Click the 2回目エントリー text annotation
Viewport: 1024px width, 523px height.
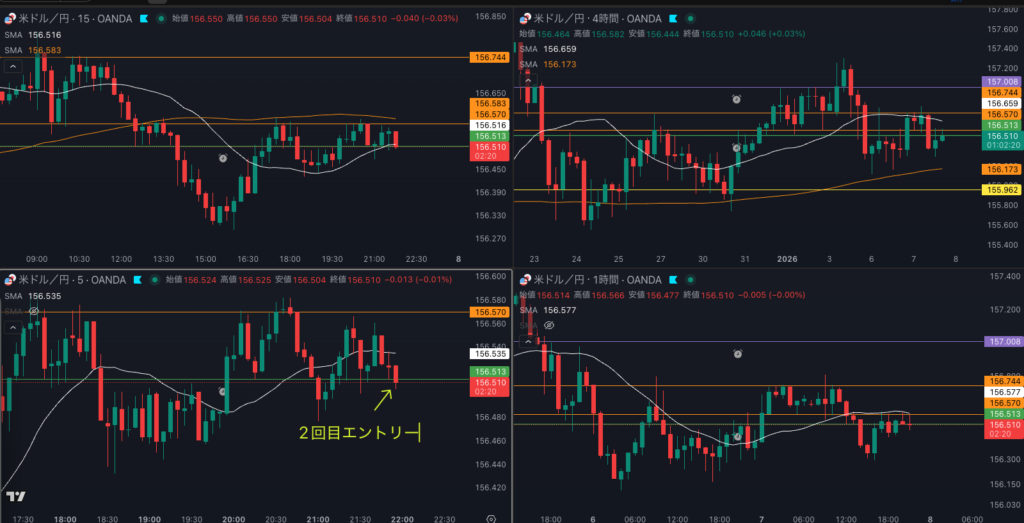tap(357, 433)
